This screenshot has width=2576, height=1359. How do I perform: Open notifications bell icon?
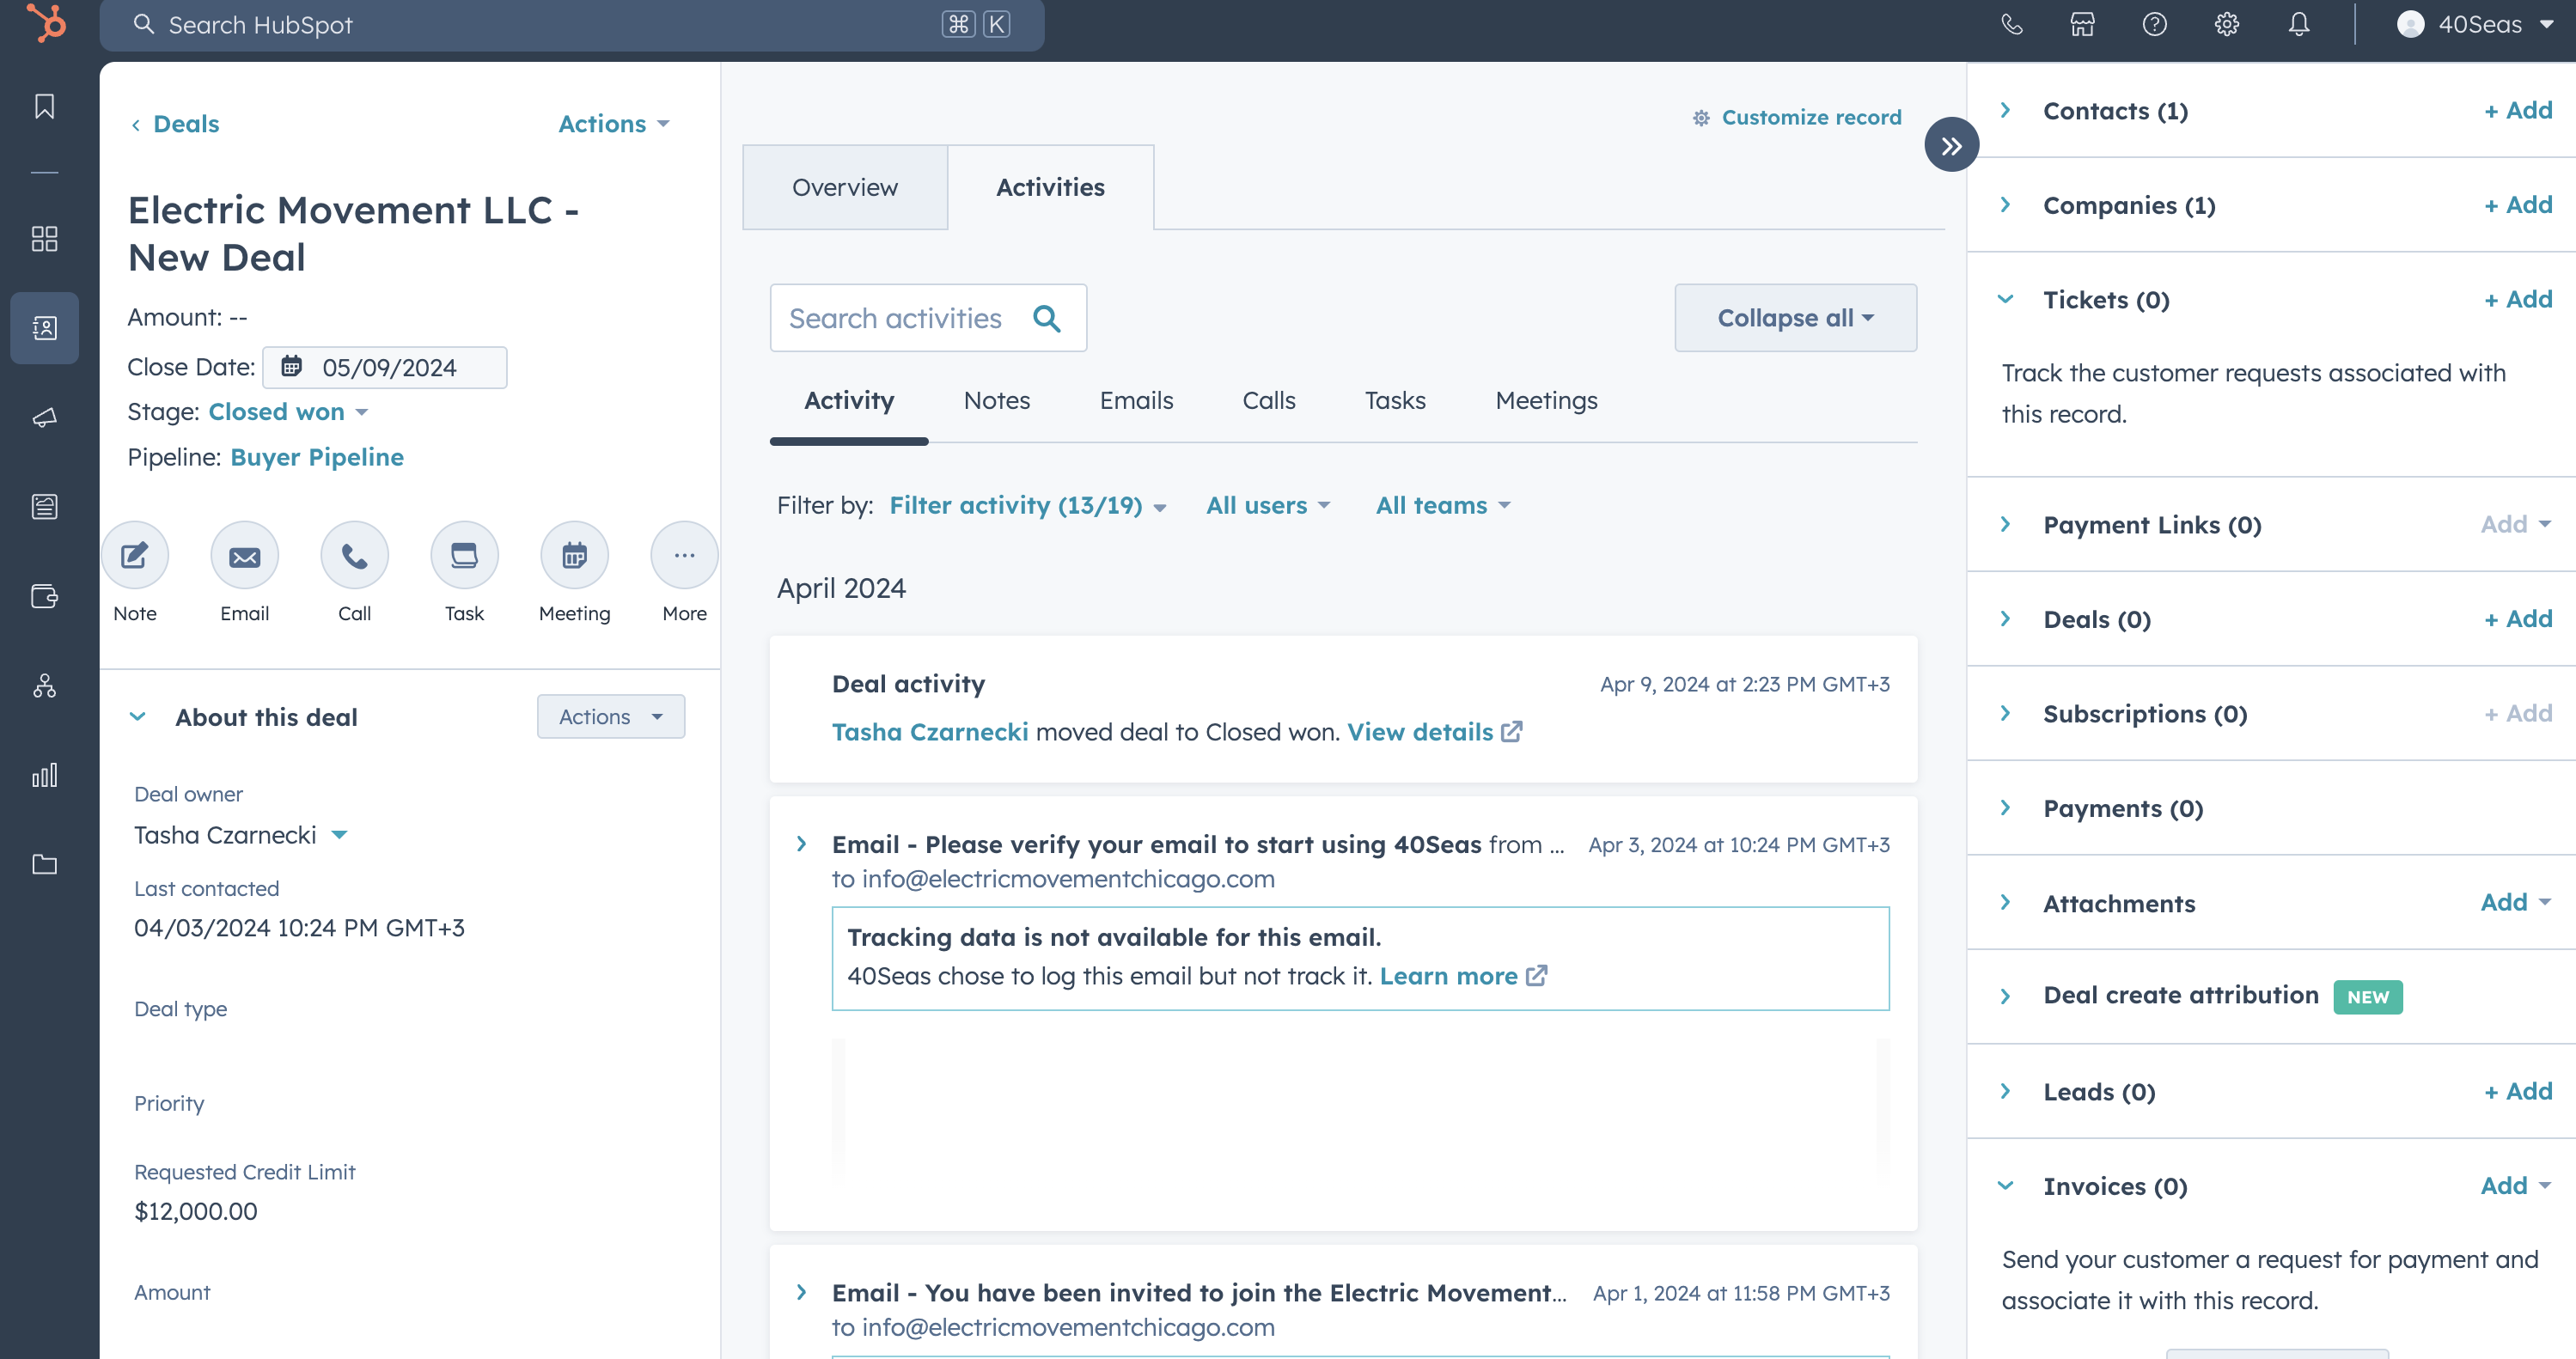(x=2299, y=24)
